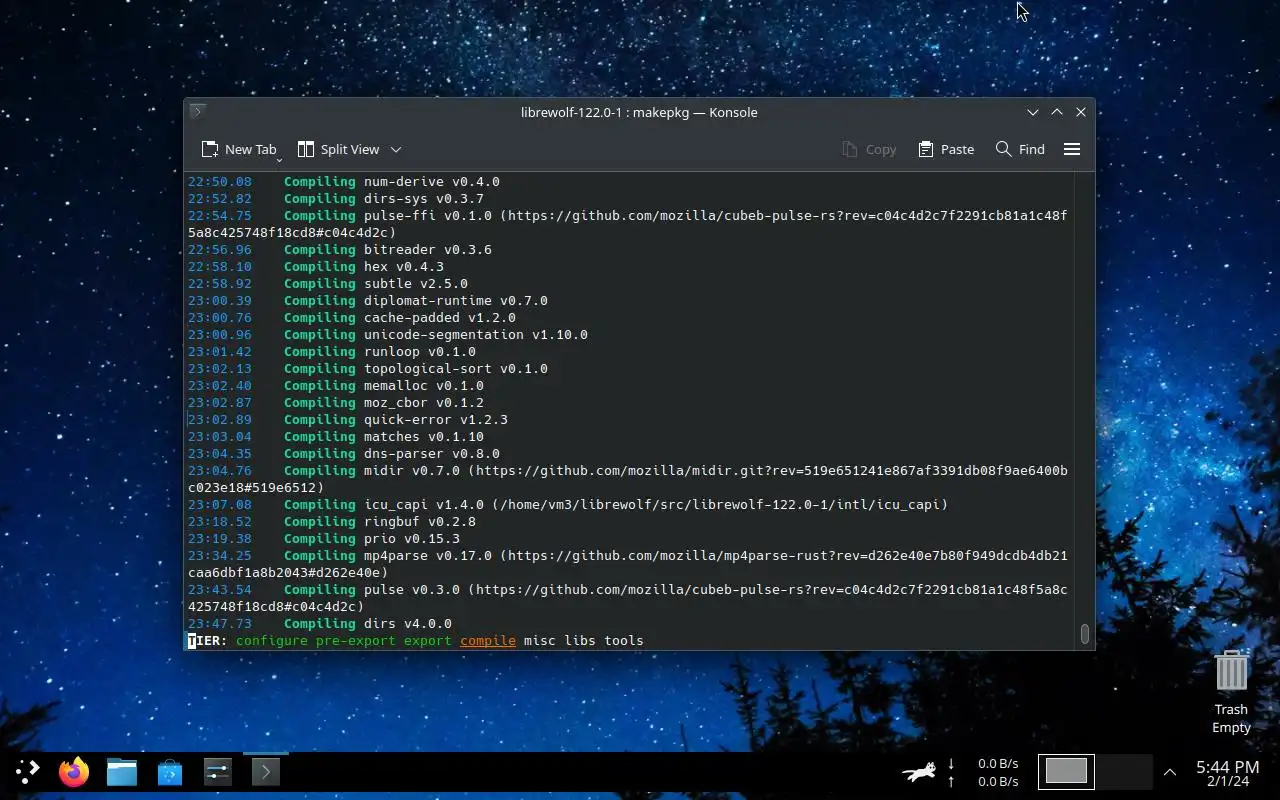The width and height of the screenshot is (1280, 800).
Task: Switch to the first virtual desktop in pager
Action: pyautogui.click(x=1066, y=771)
